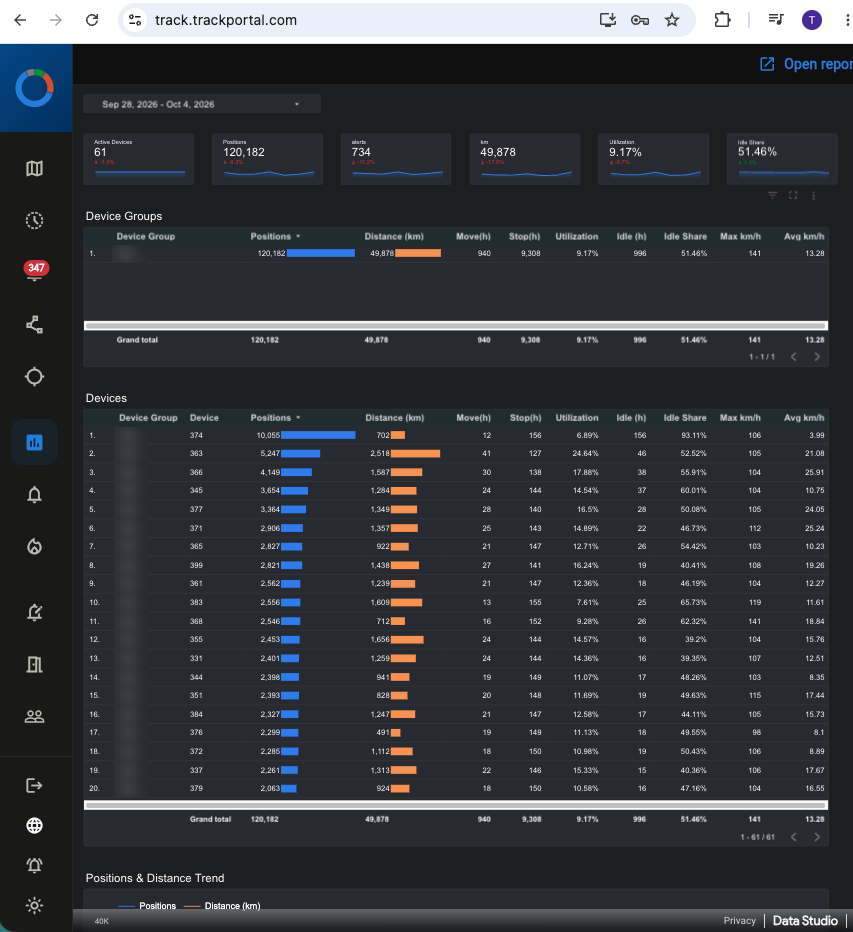Click the Open report link

[806, 64]
